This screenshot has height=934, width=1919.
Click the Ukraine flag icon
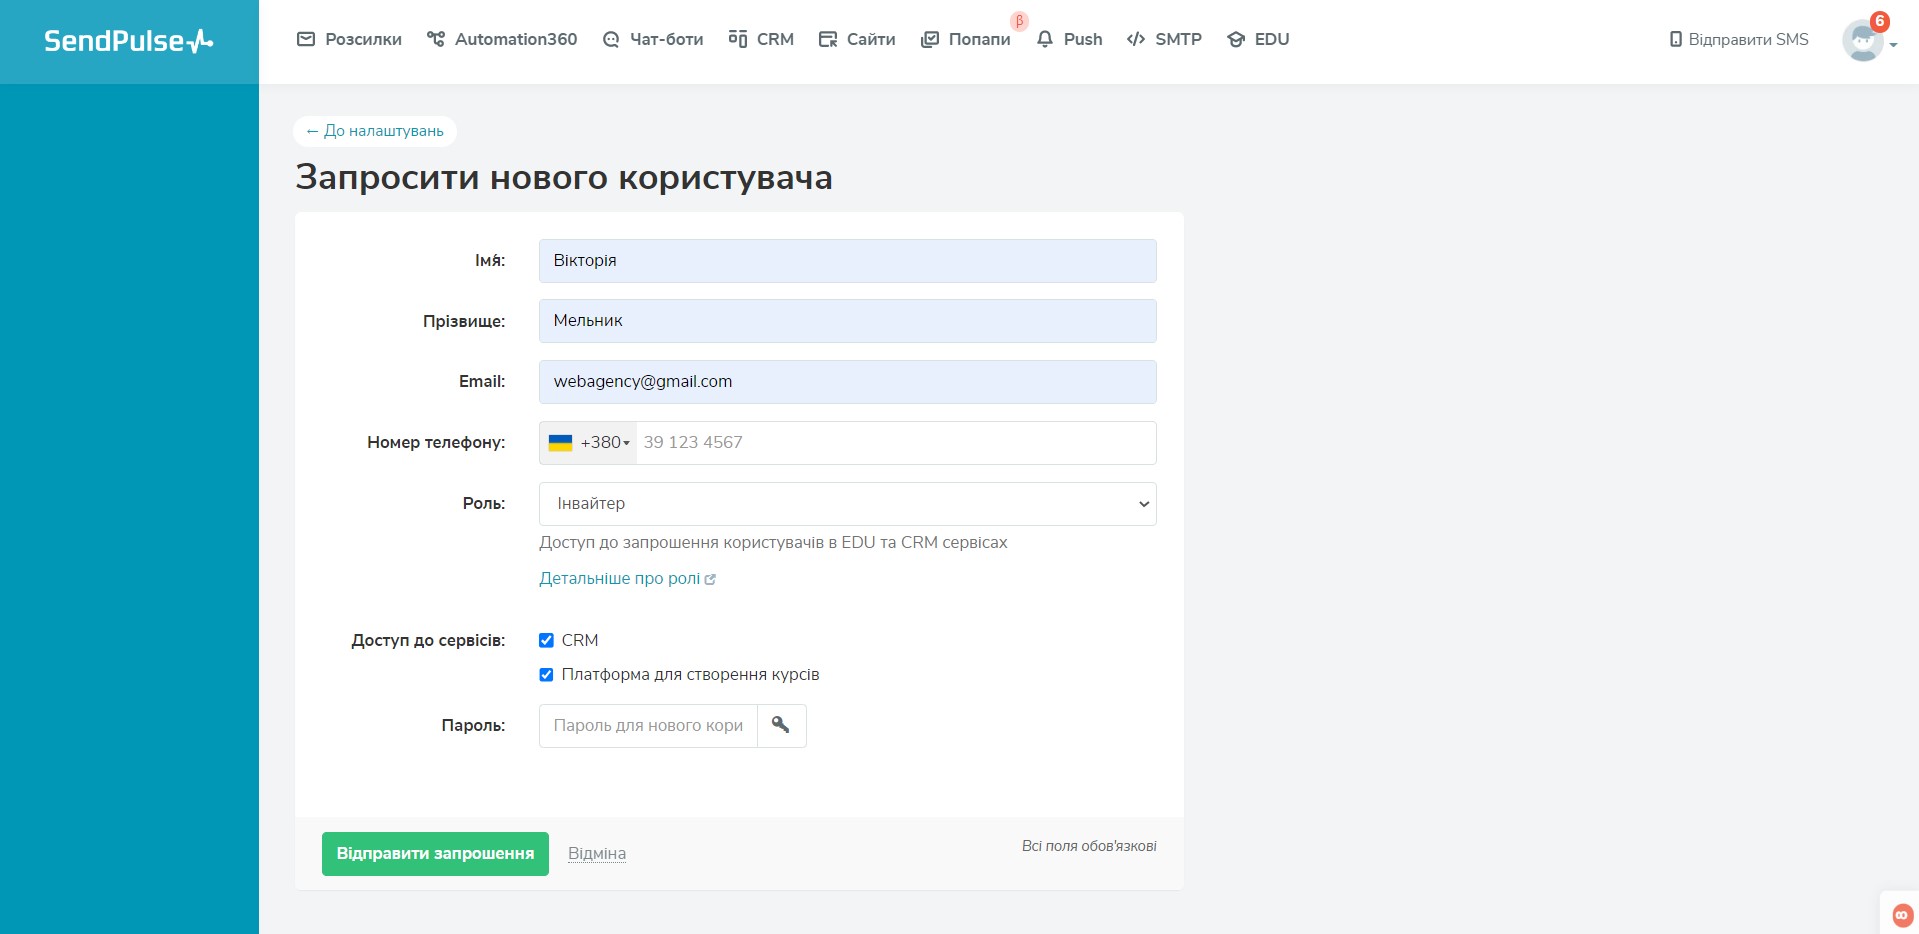click(x=560, y=443)
